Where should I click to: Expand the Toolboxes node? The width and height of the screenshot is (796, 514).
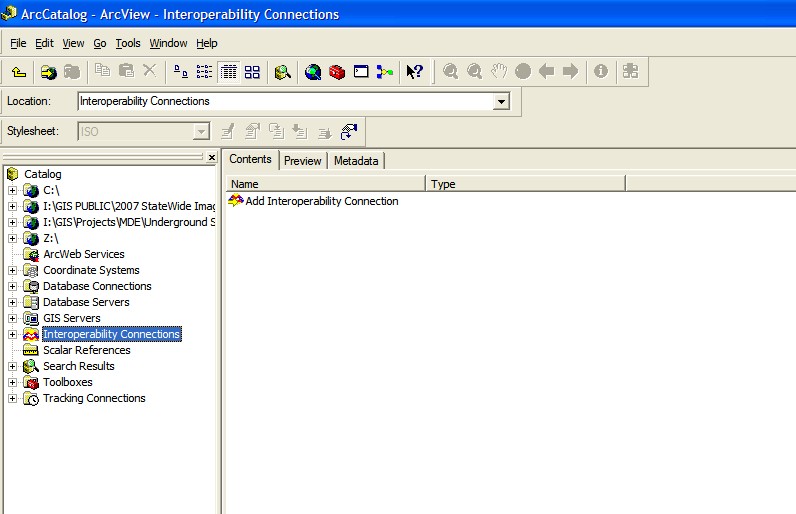pyautogui.click(x=12, y=383)
